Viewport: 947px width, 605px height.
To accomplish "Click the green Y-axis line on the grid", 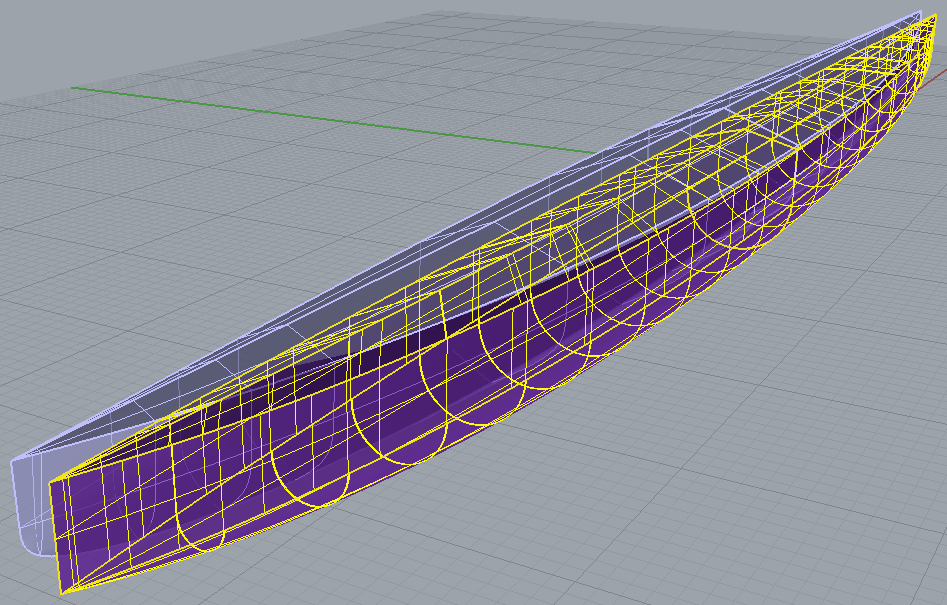I will pos(332,120).
